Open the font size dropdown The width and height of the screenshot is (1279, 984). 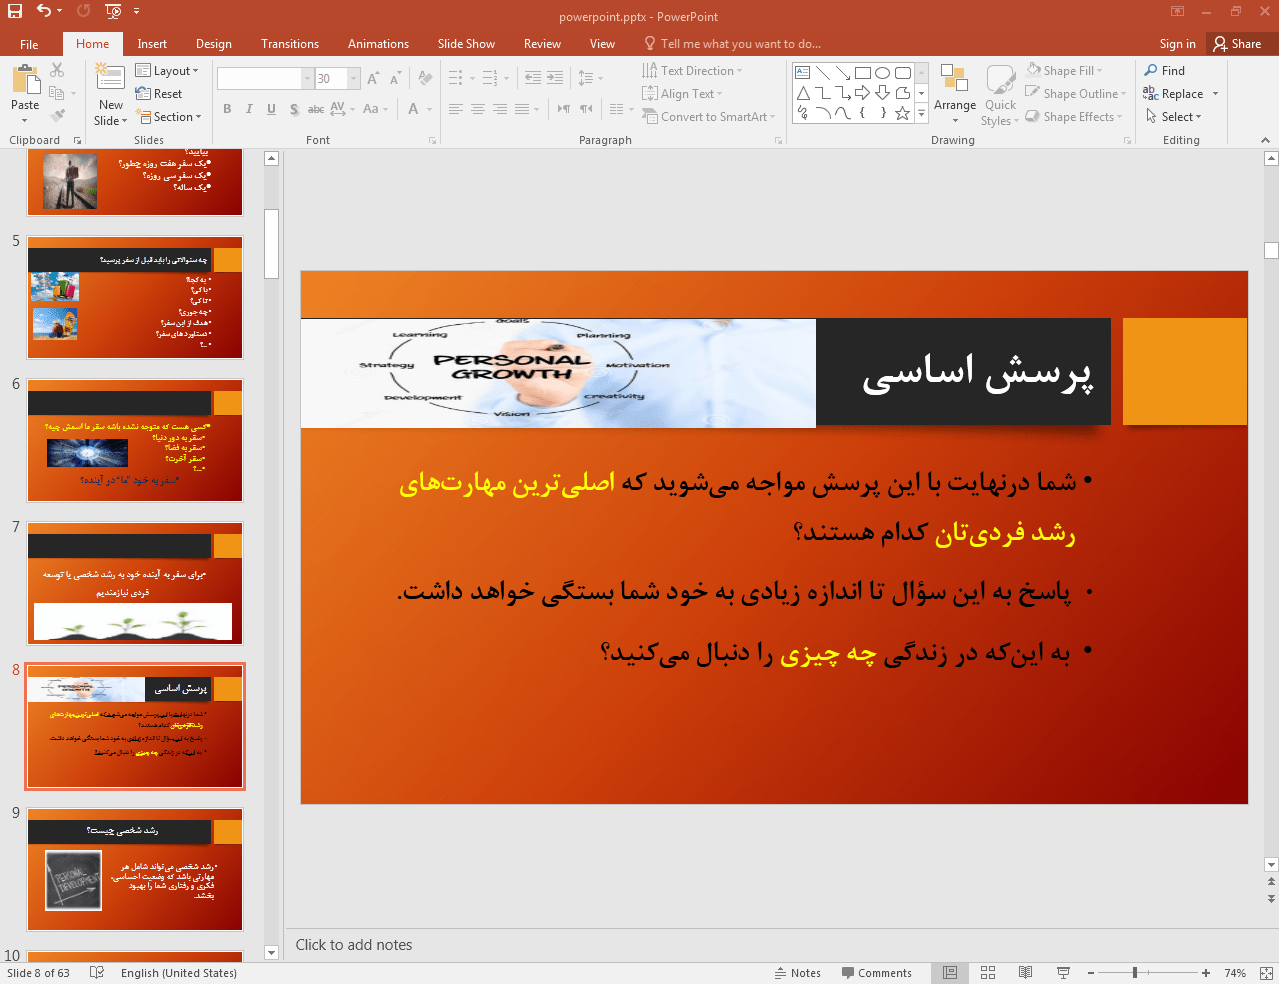[353, 79]
